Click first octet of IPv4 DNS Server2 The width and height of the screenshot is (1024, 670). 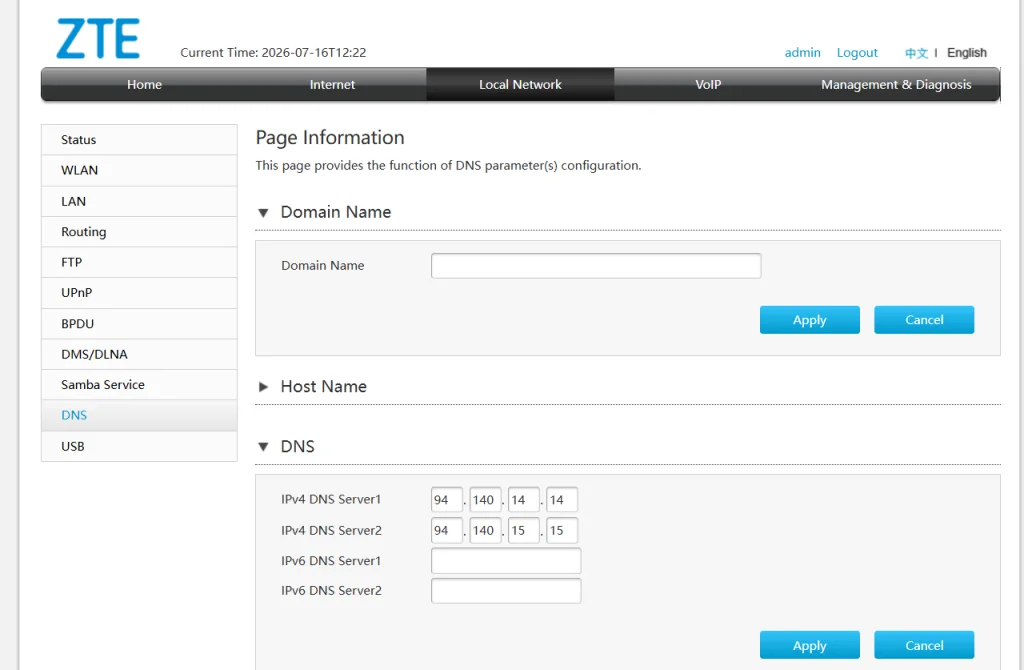point(446,530)
